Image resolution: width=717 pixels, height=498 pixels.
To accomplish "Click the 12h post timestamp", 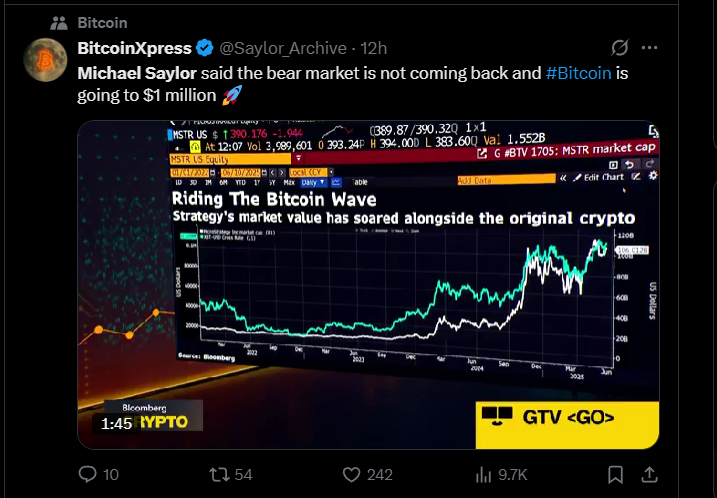I will pos(374,48).
